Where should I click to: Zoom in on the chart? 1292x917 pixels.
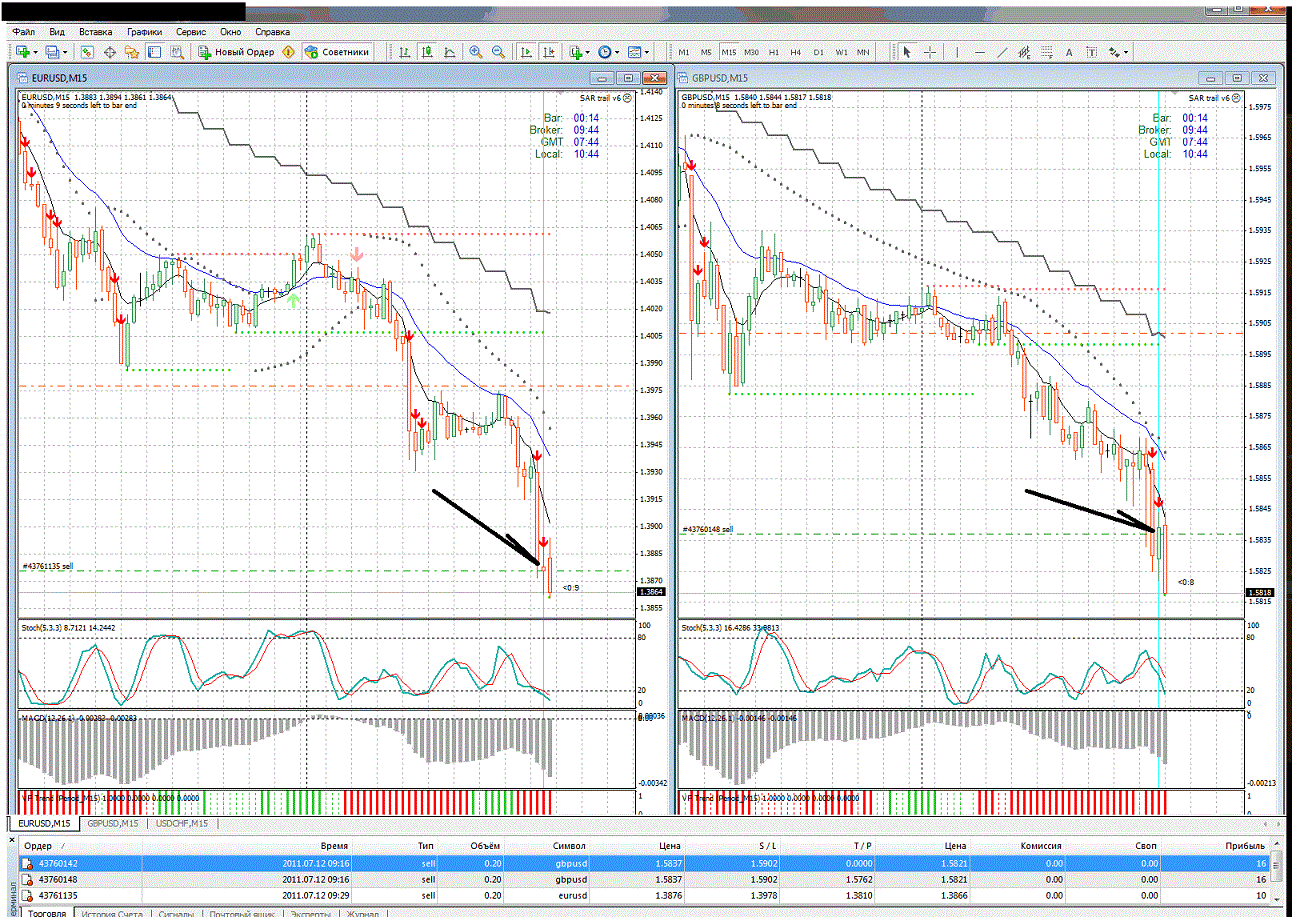[x=475, y=52]
